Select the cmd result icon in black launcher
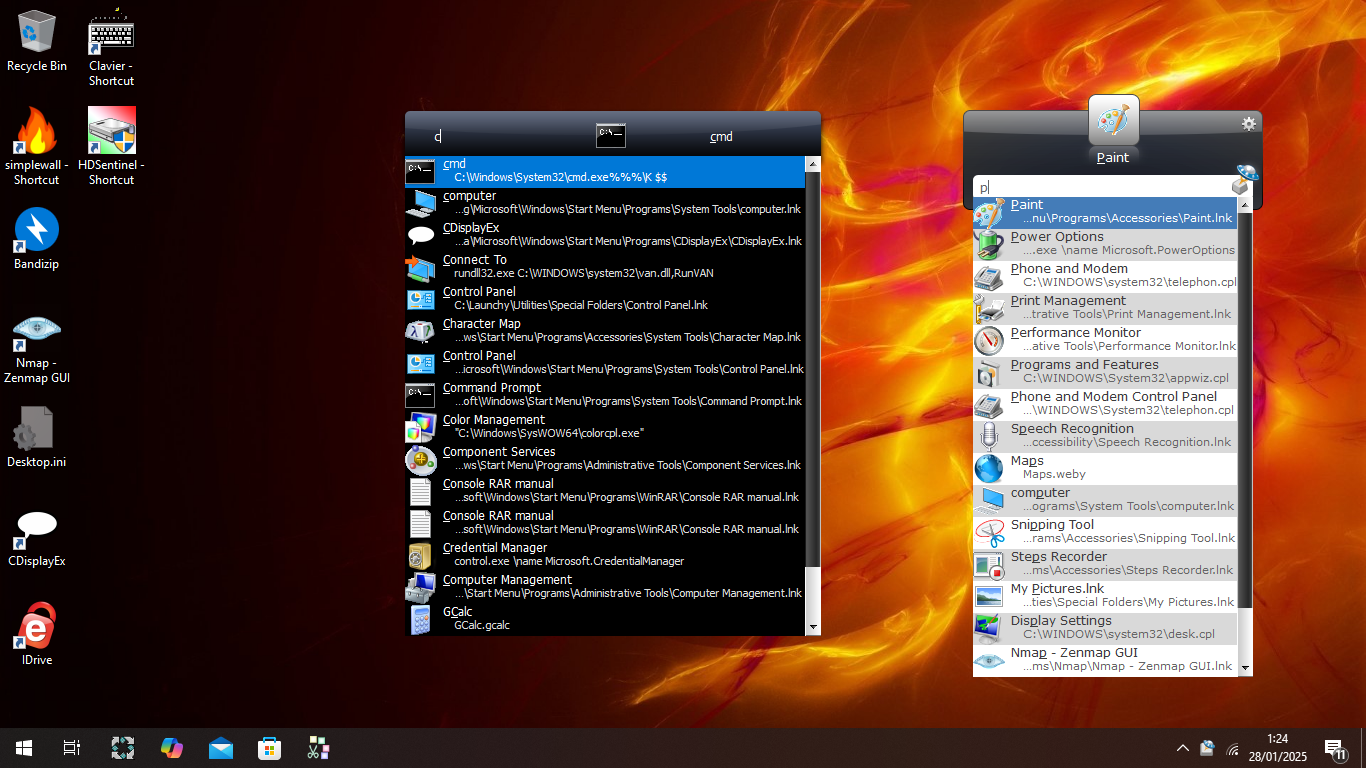1366x768 pixels. pyautogui.click(x=421, y=171)
